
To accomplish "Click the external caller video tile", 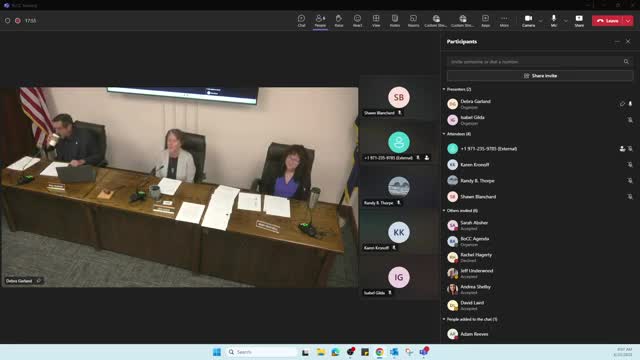I will (399, 143).
